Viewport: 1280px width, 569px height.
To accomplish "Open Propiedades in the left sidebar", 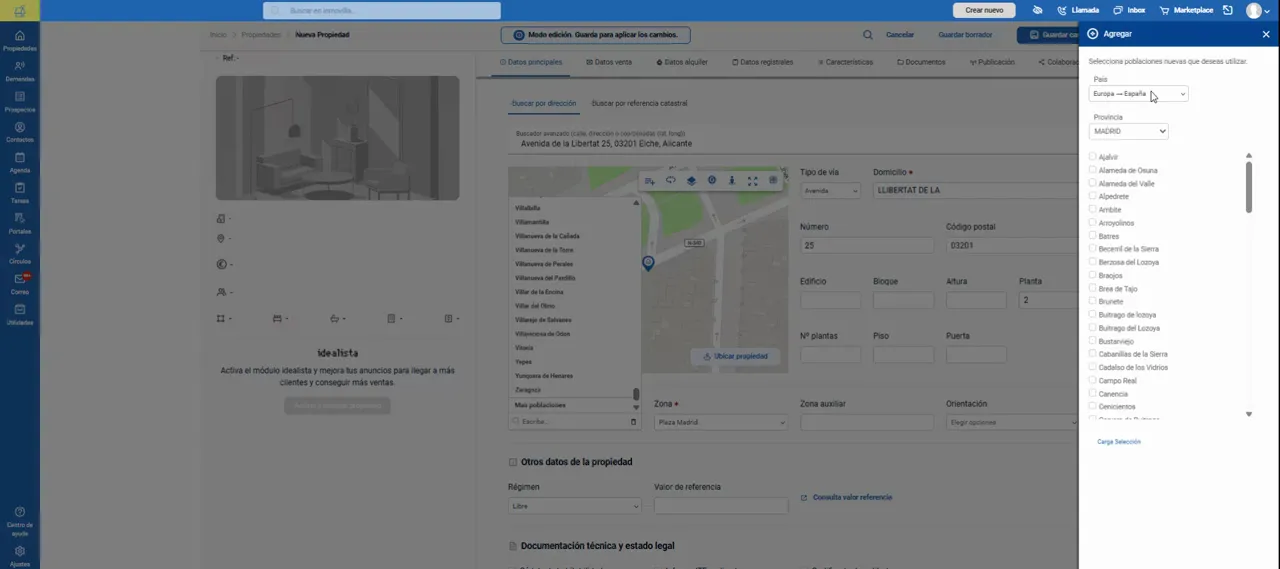I will coord(19,41).
